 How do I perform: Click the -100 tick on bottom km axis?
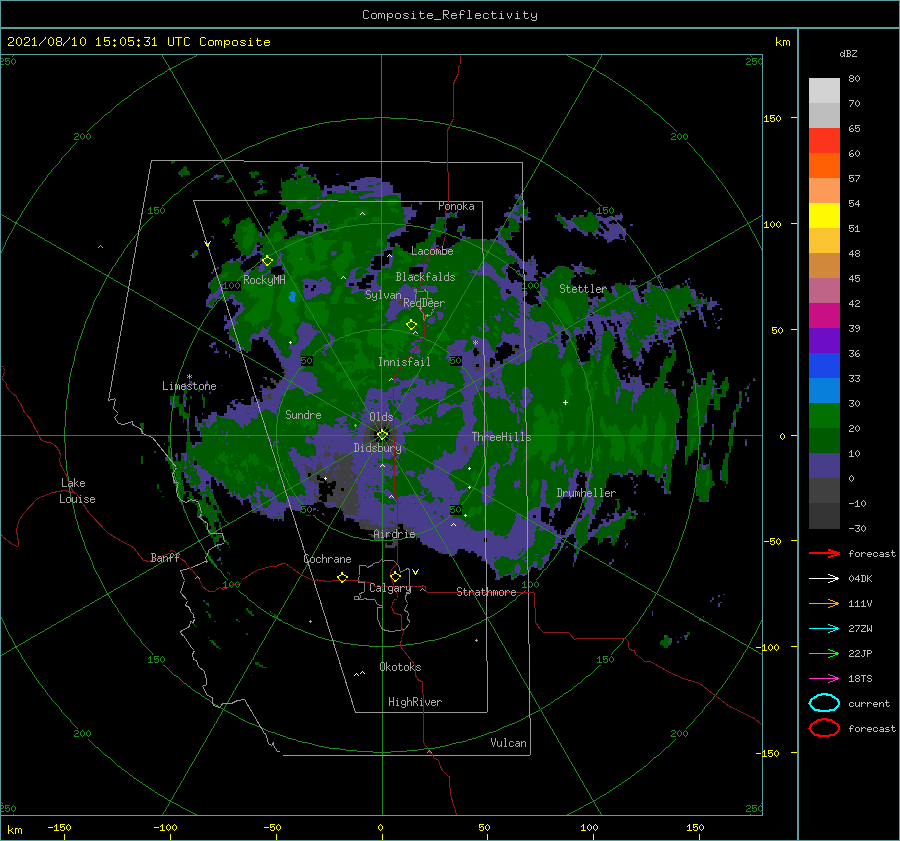165,827
